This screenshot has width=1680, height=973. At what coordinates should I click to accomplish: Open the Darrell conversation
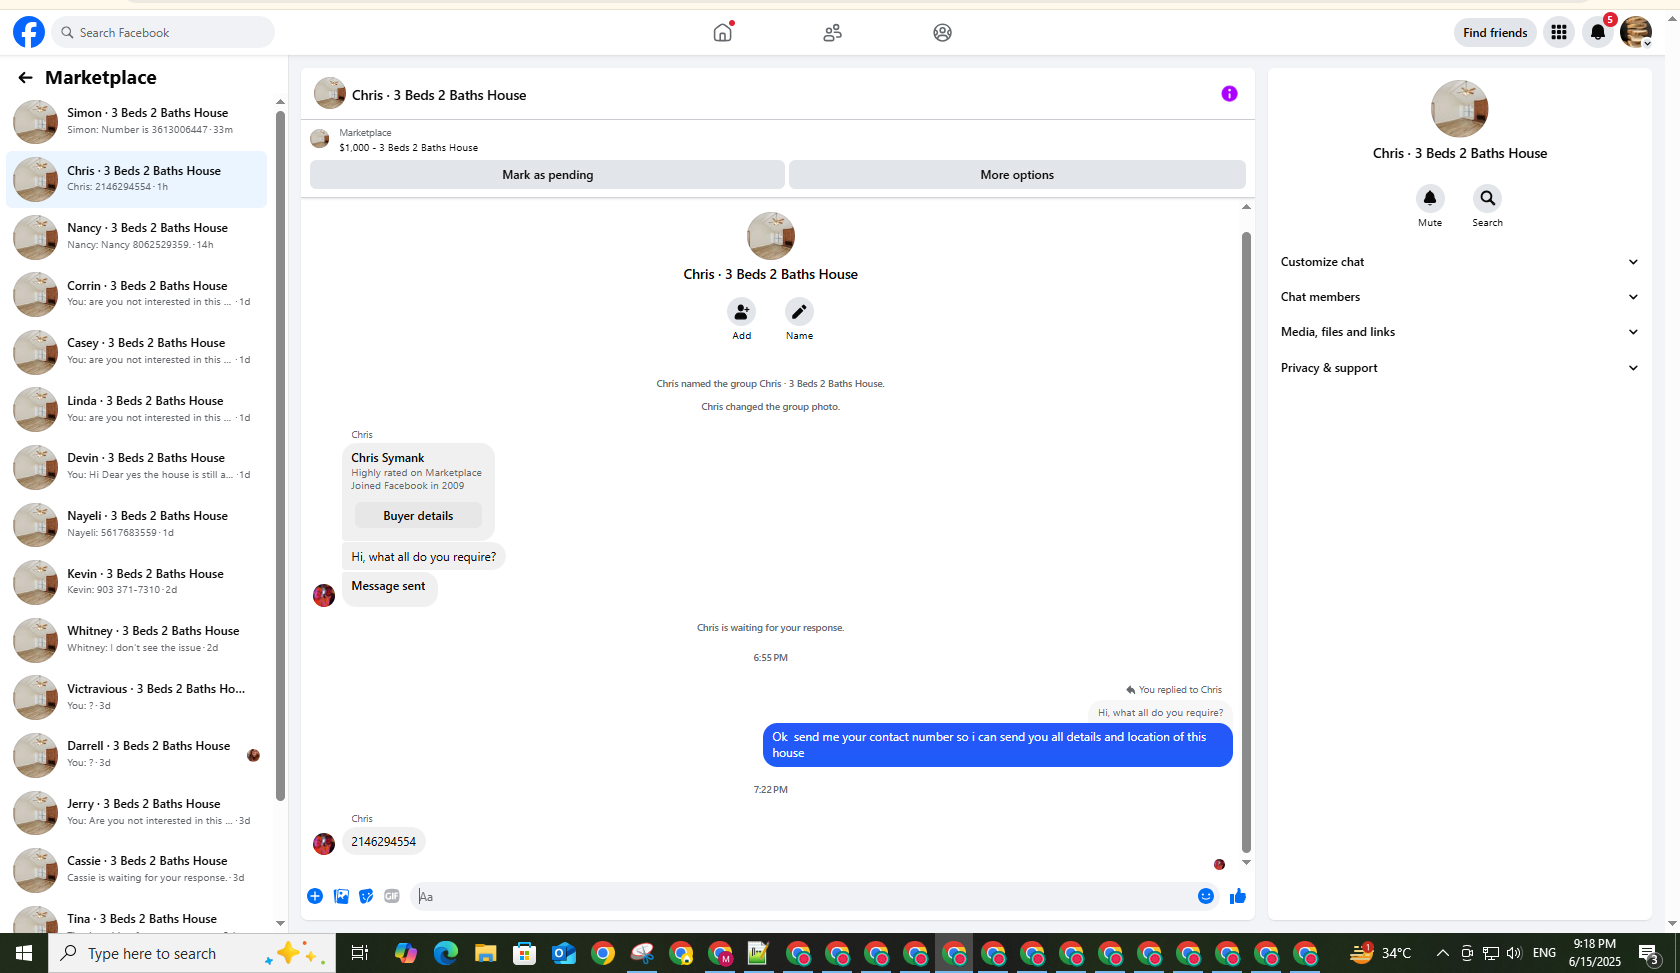[137, 754]
